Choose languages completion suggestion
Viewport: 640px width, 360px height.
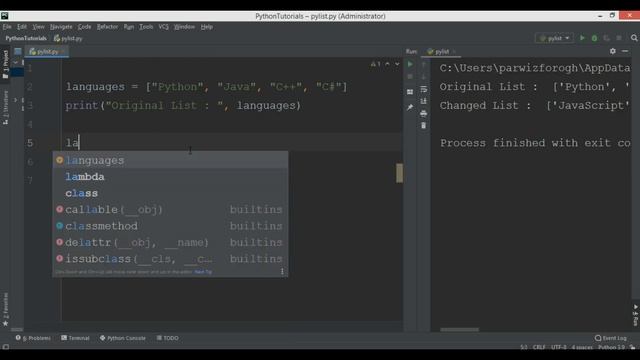(x=170, y=160)
